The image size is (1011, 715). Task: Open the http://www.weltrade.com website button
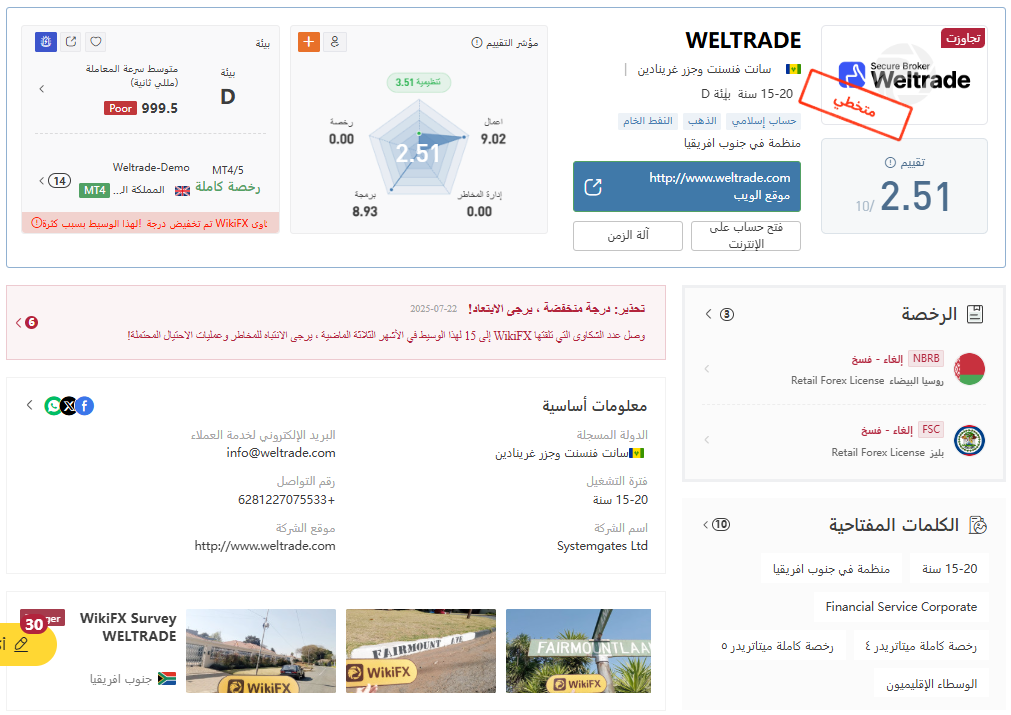687,186
